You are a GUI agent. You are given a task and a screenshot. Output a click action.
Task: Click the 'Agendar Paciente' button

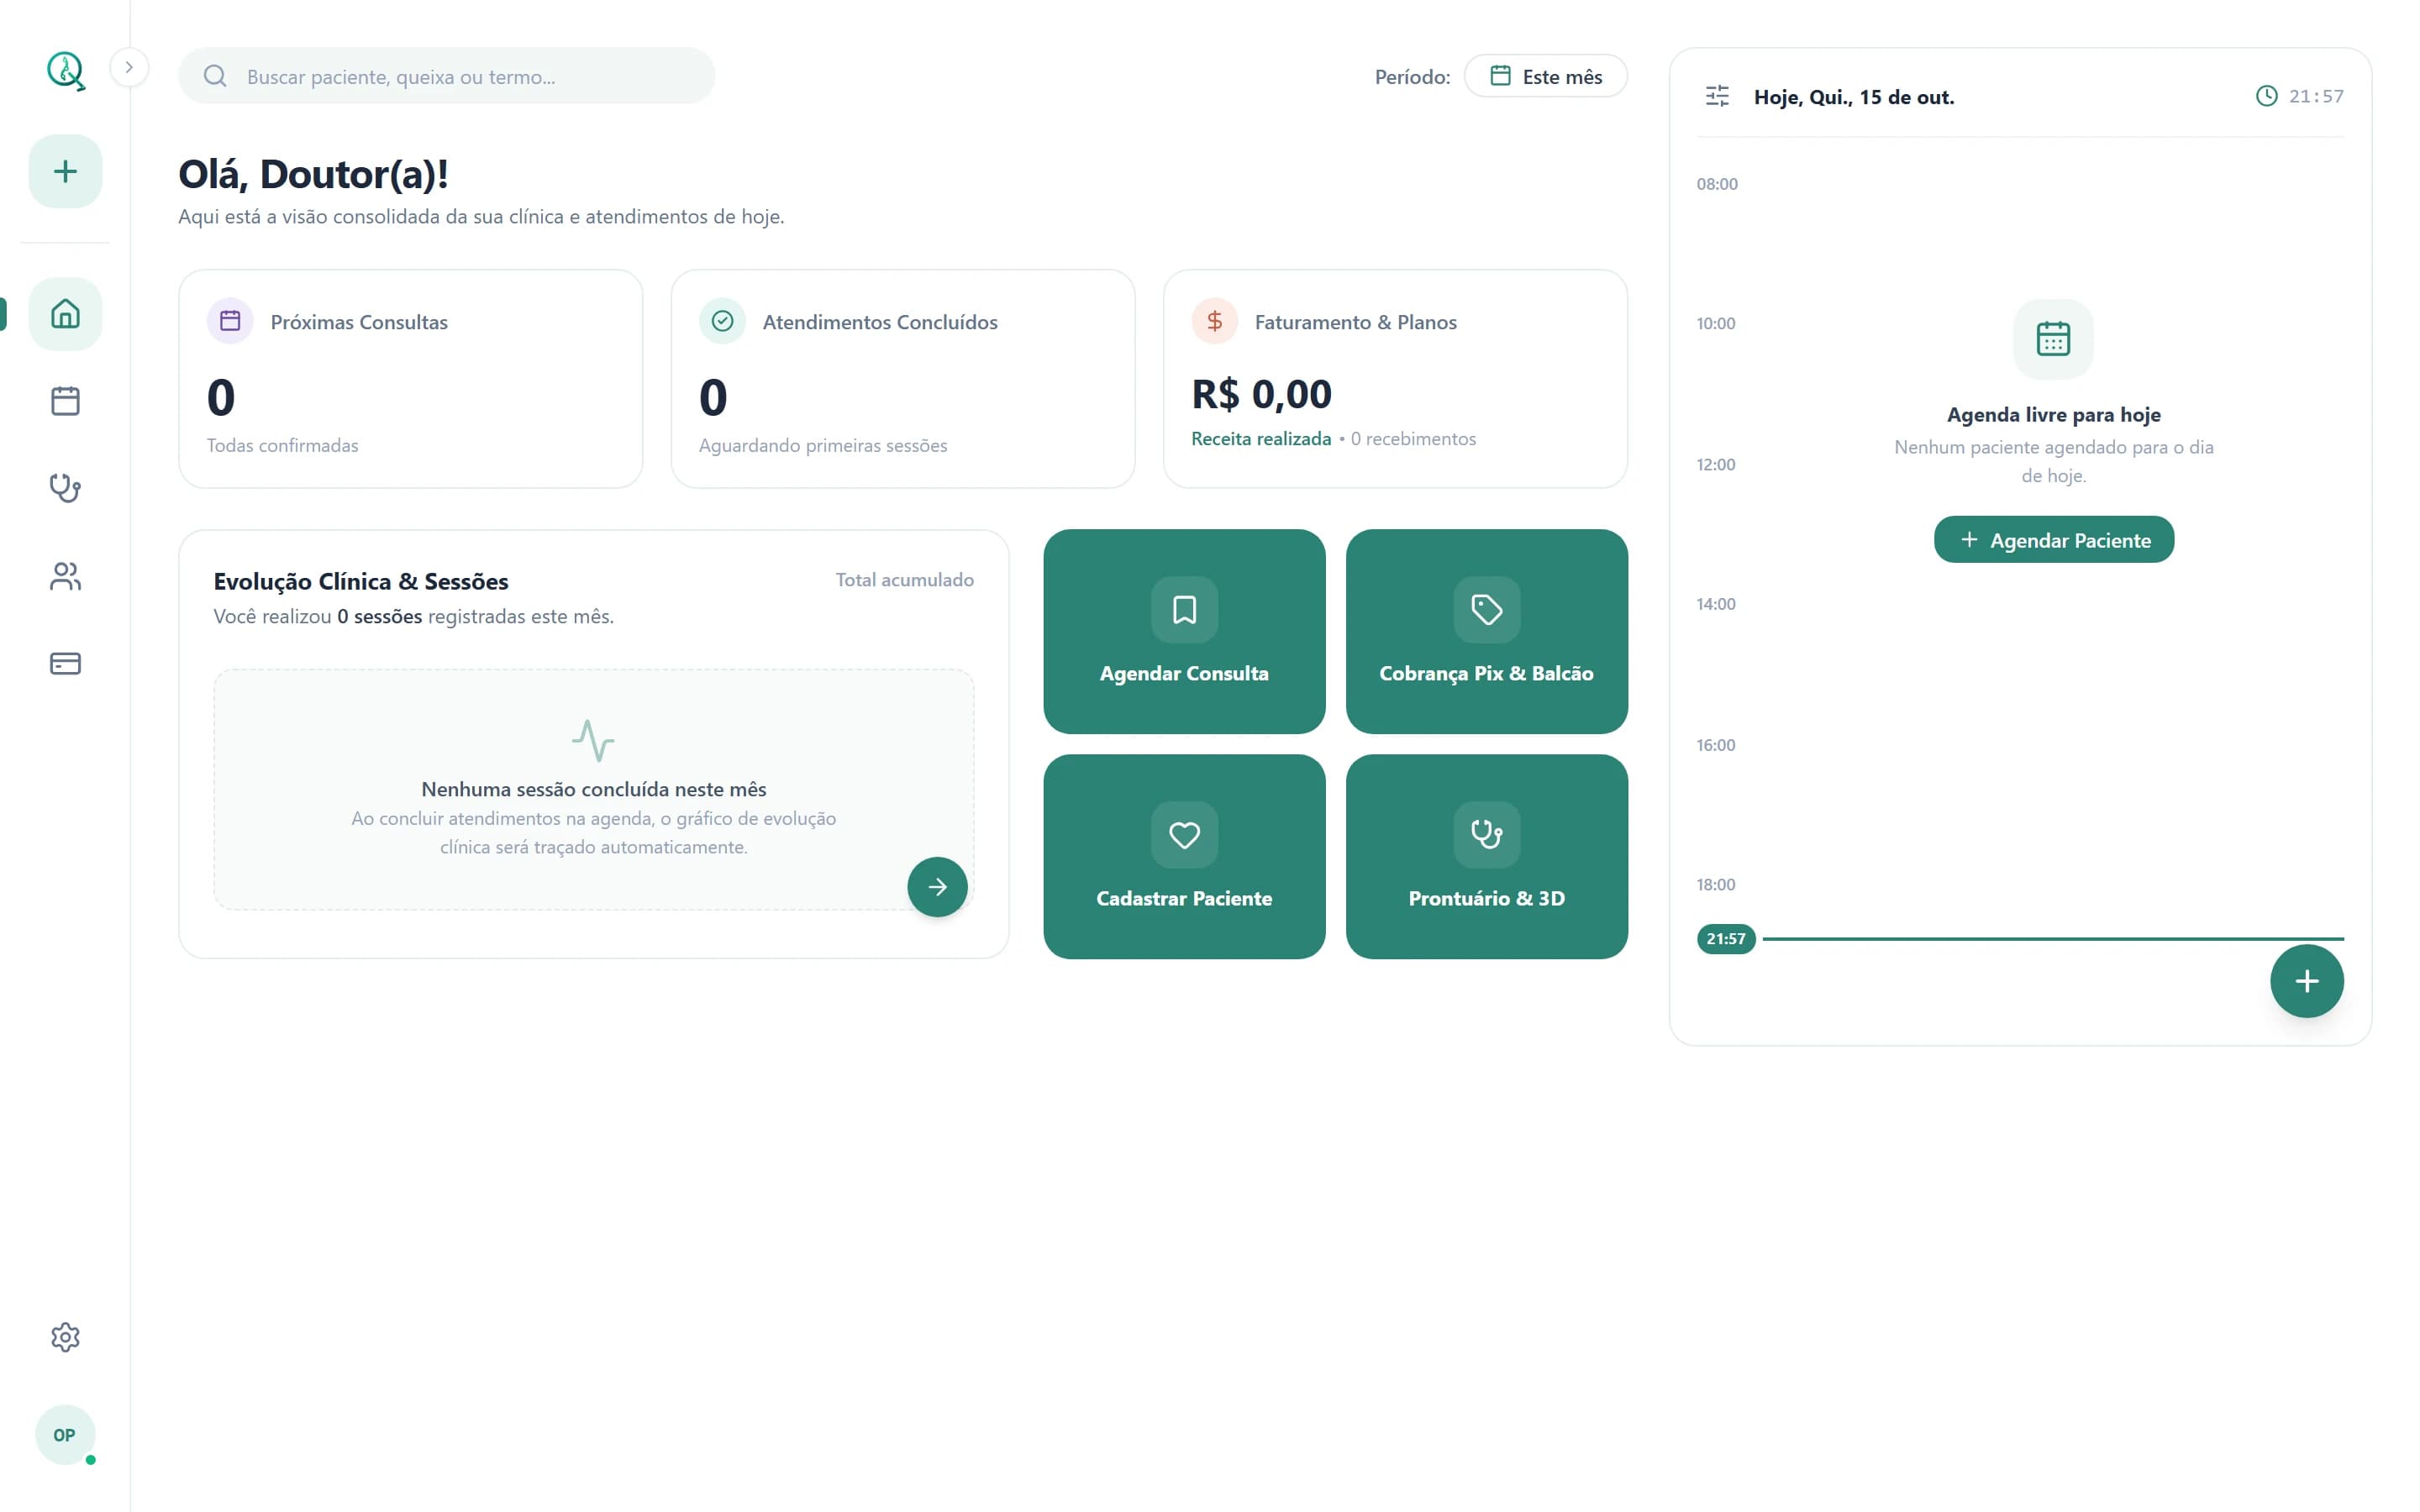(x=2053, y=540)
